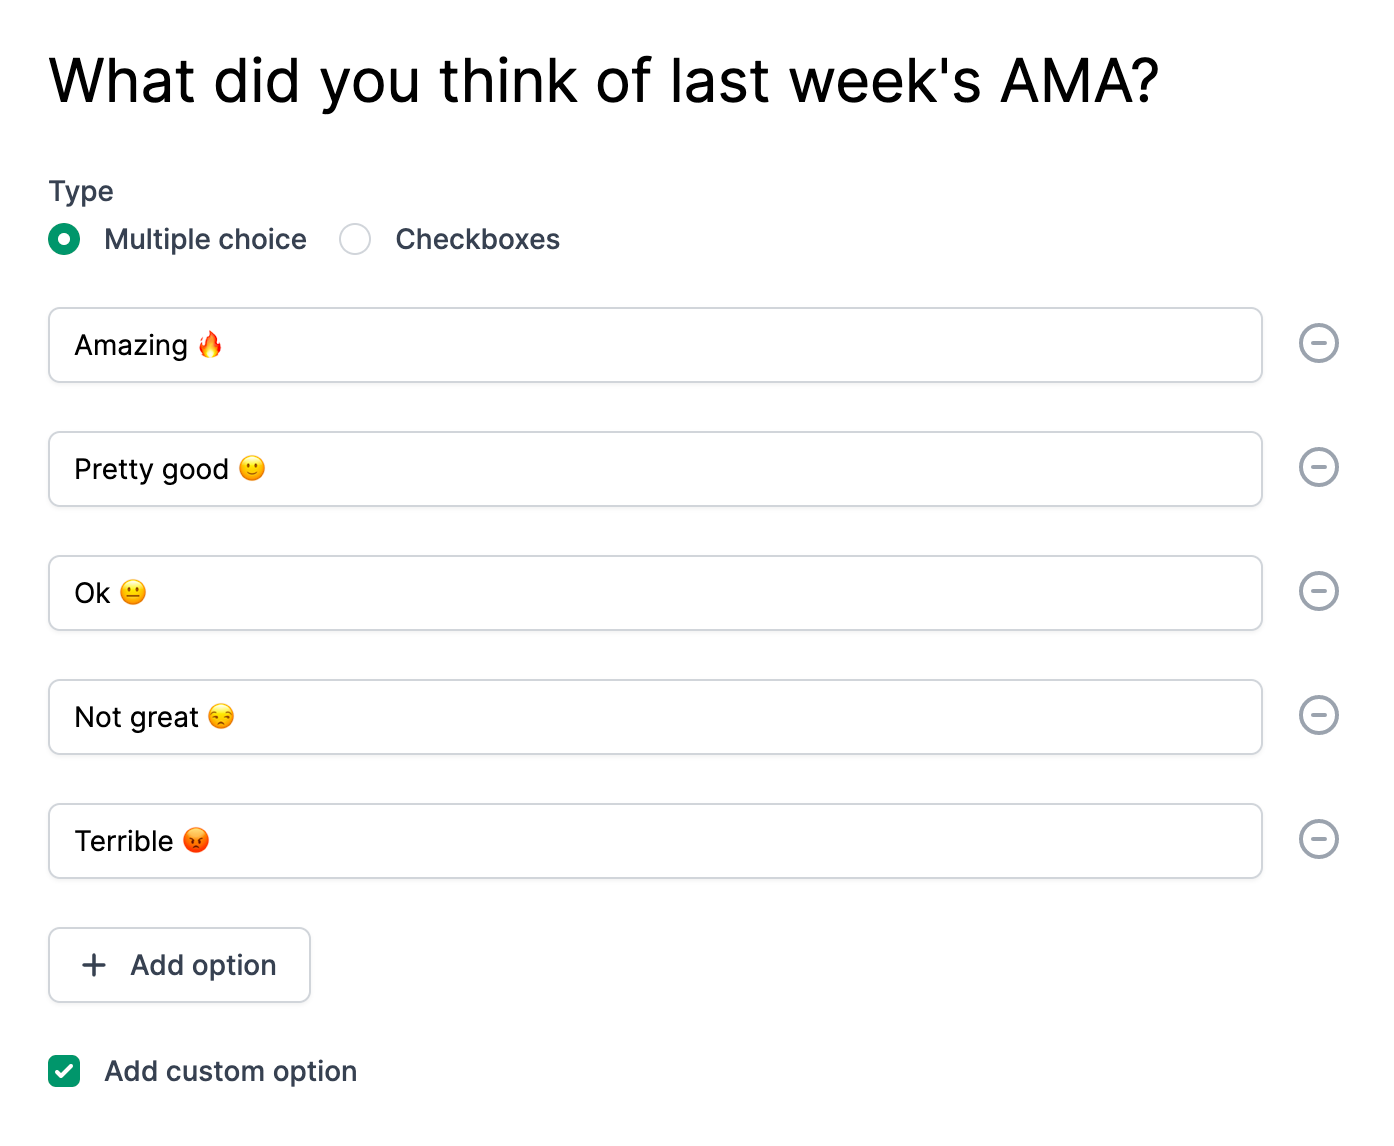Image resolution: width=1394 pixels, height=1146 pixels.
Task: Click into the "Ok" option field
Action: pos(655,593)
